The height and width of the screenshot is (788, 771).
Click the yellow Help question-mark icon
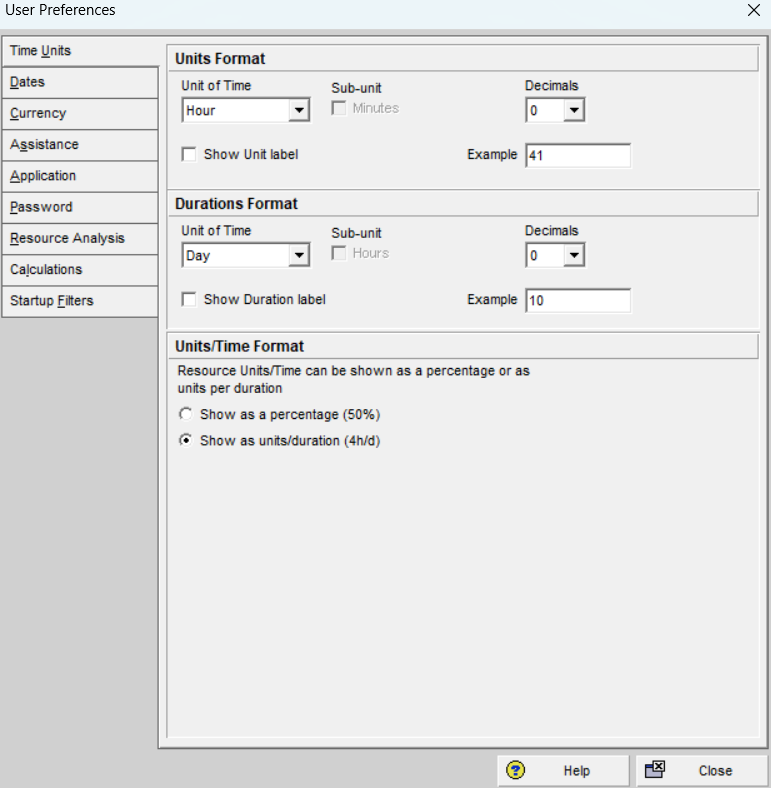click(x=515, y=770)
